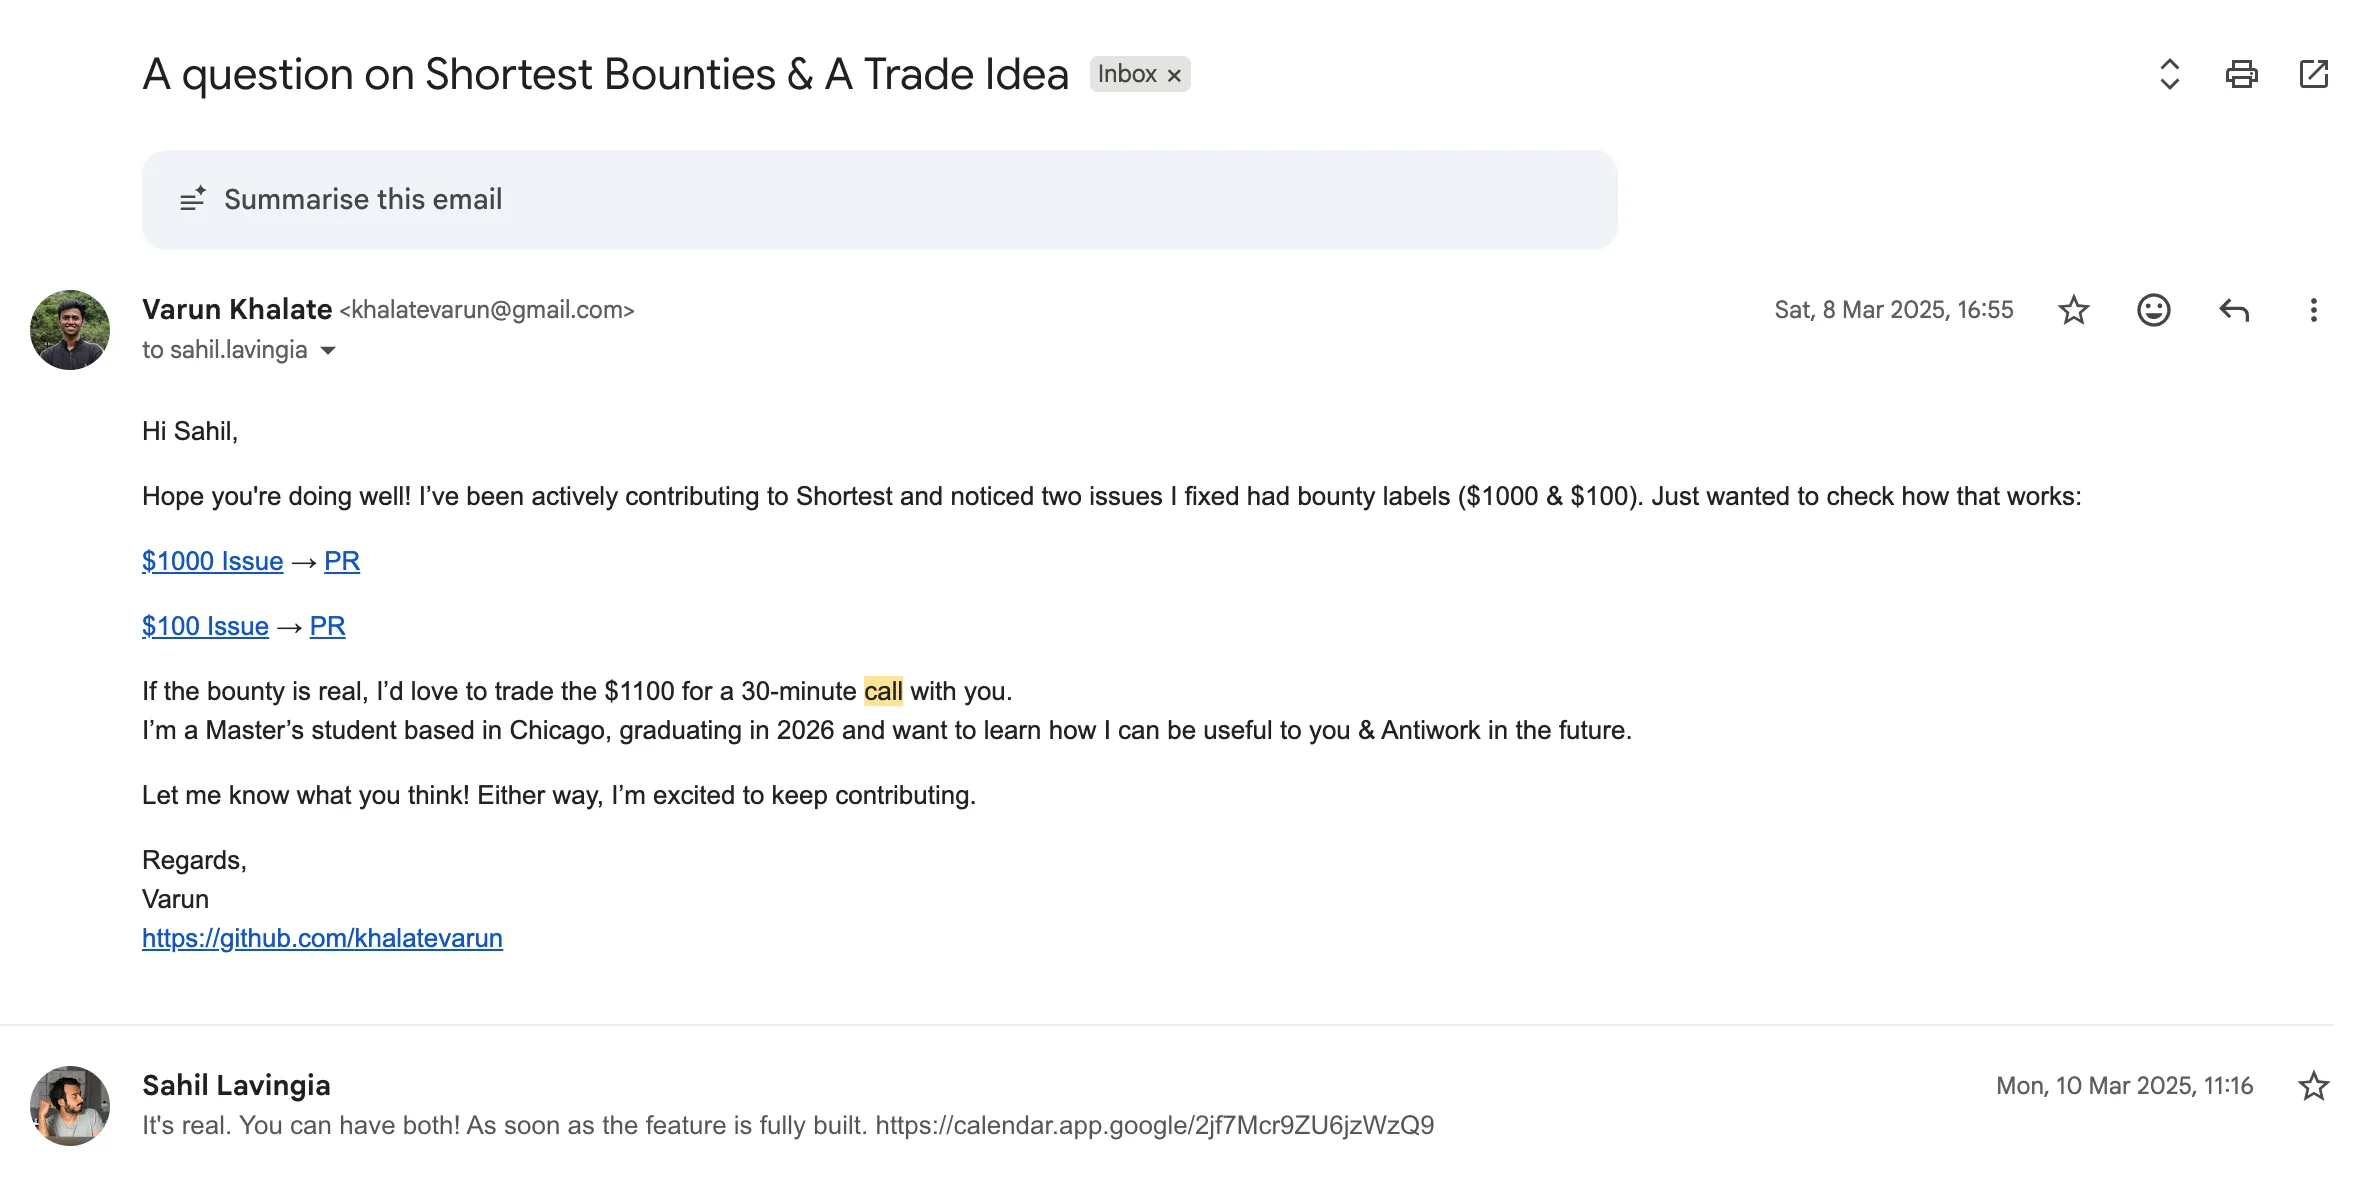
Task: Visit Varun's GitHub profile link
Action: 322,938
